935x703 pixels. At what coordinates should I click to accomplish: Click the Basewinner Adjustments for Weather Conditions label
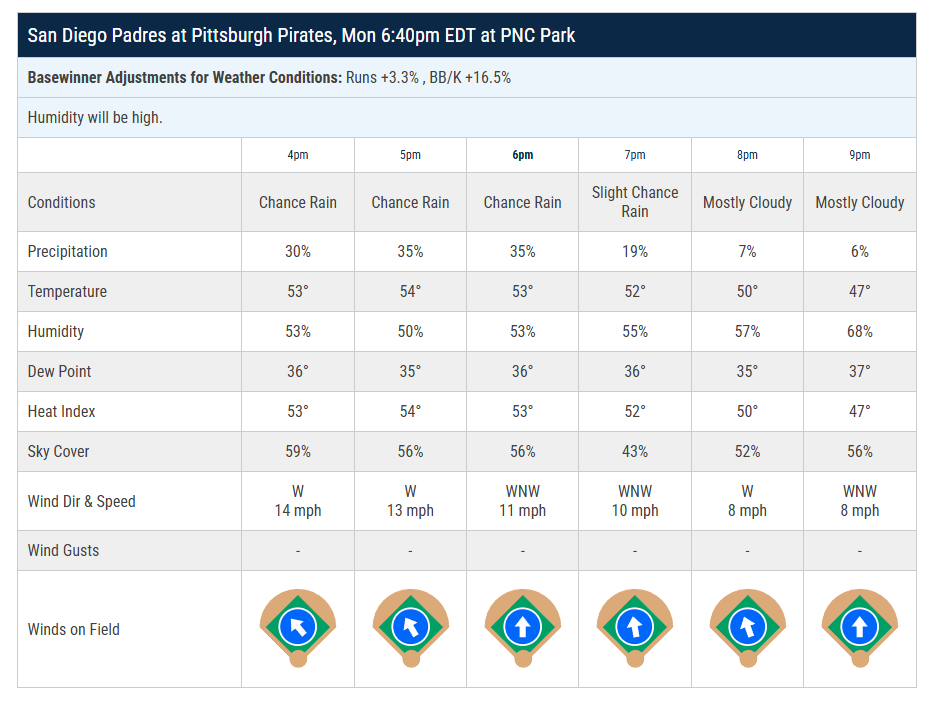(184, 77)
